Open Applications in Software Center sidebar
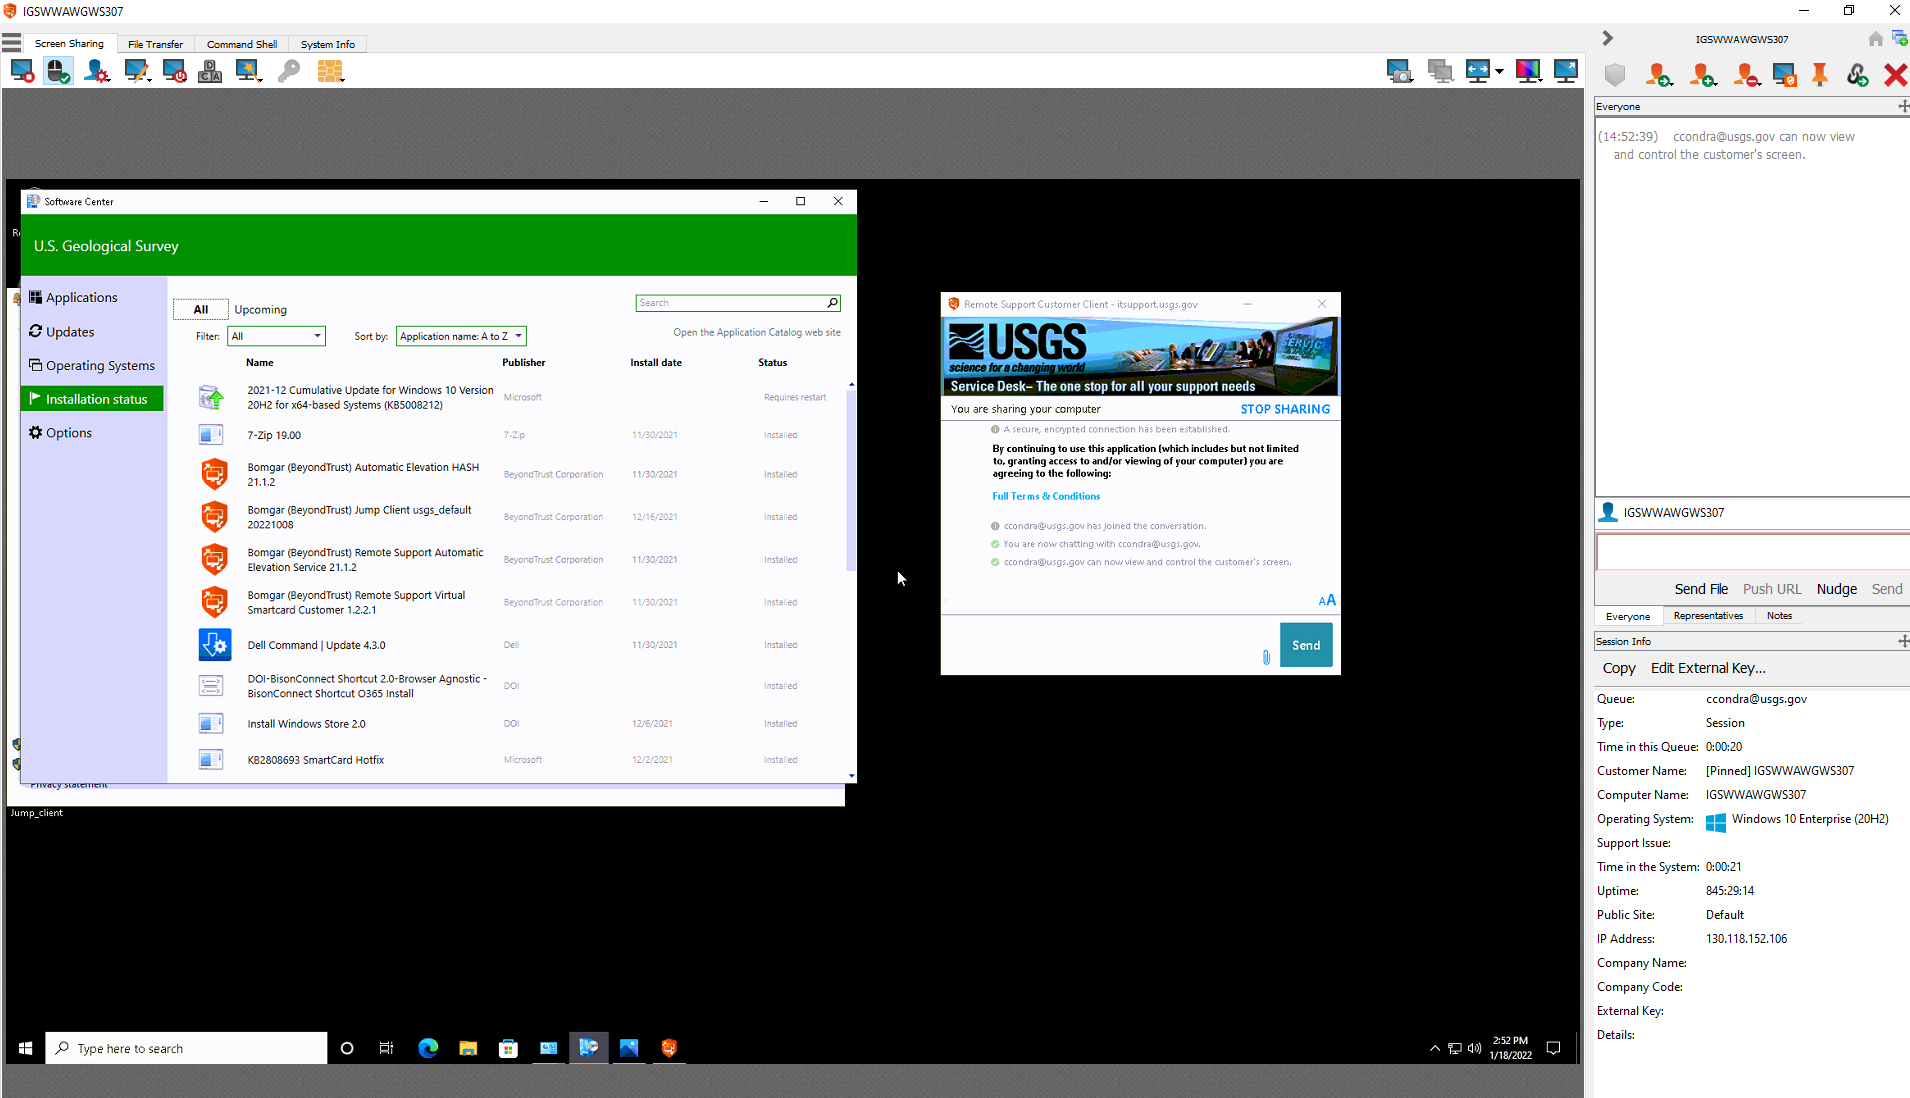The width and height of the screenshot is (1910, 1098). [x=81, y=298]
